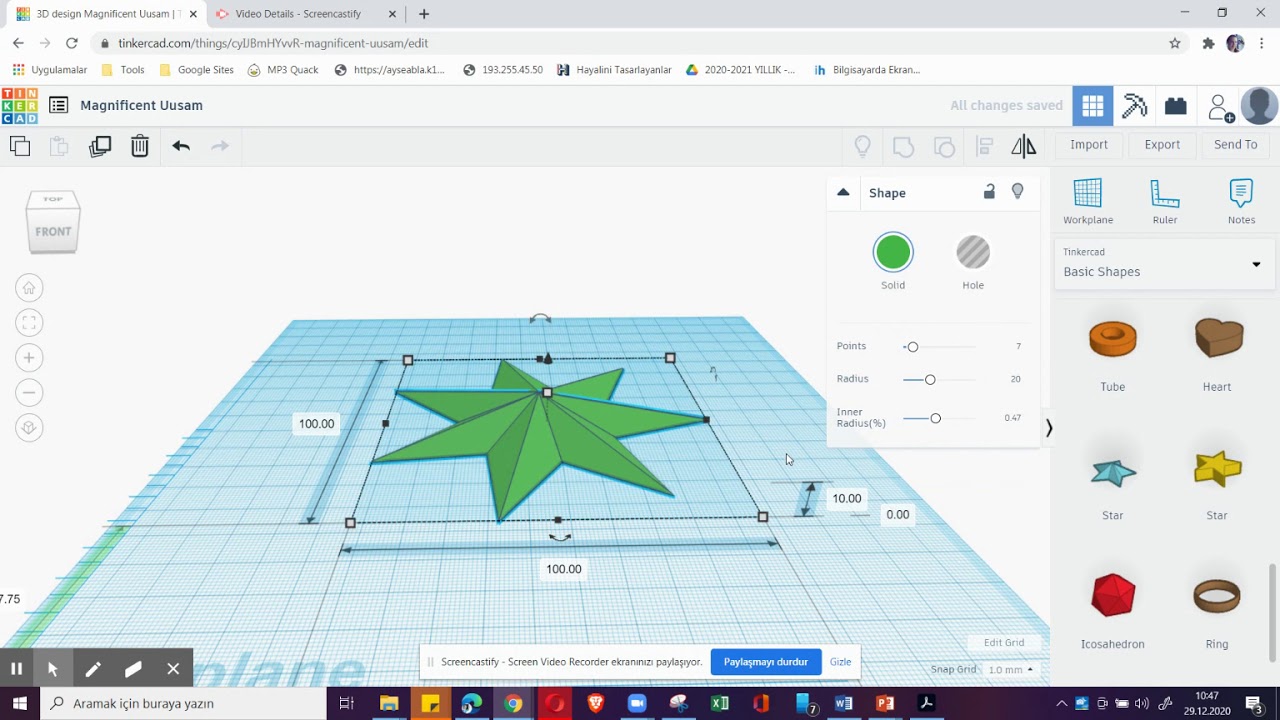This screenshot has height=720, width=1280.
Task: Open the Blocks pickaxe mode
Action: (x=1135, y=106)
